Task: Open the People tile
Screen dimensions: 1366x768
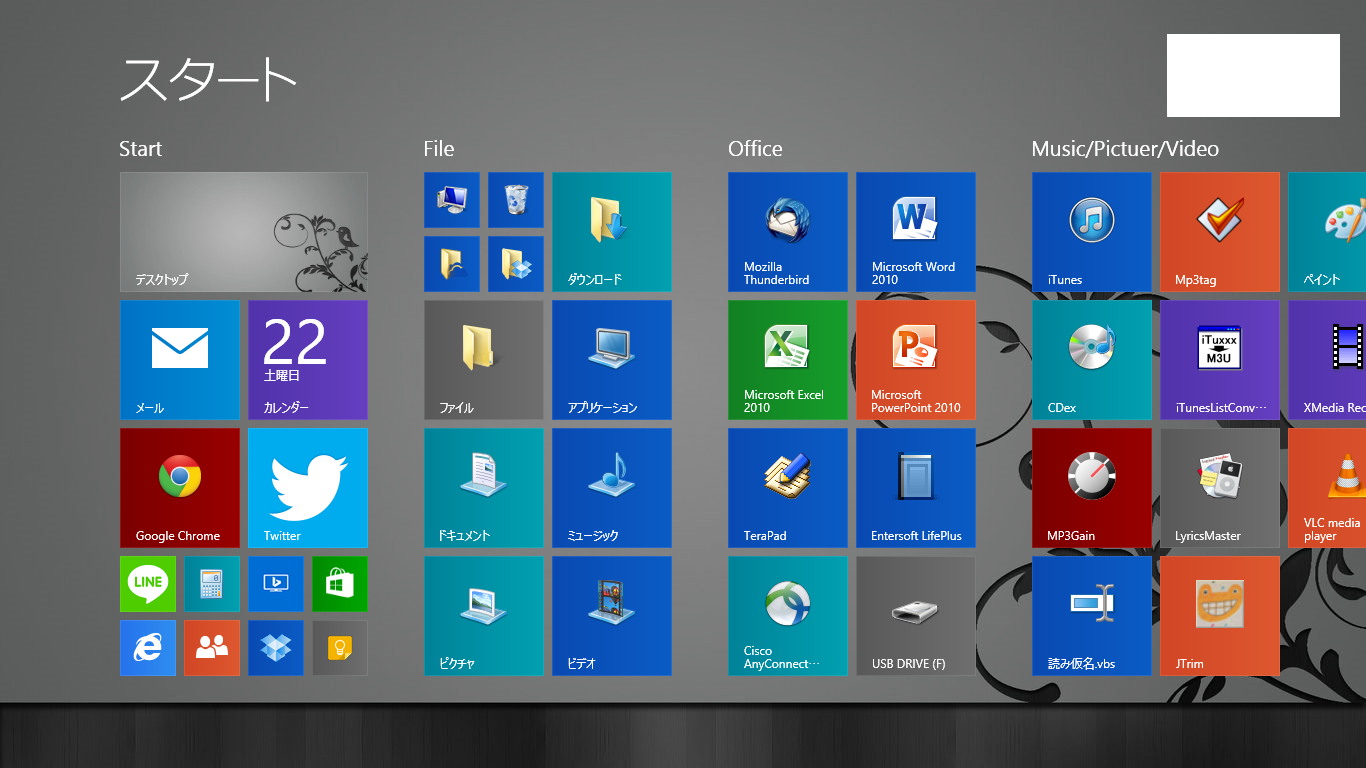Action: 212,648
